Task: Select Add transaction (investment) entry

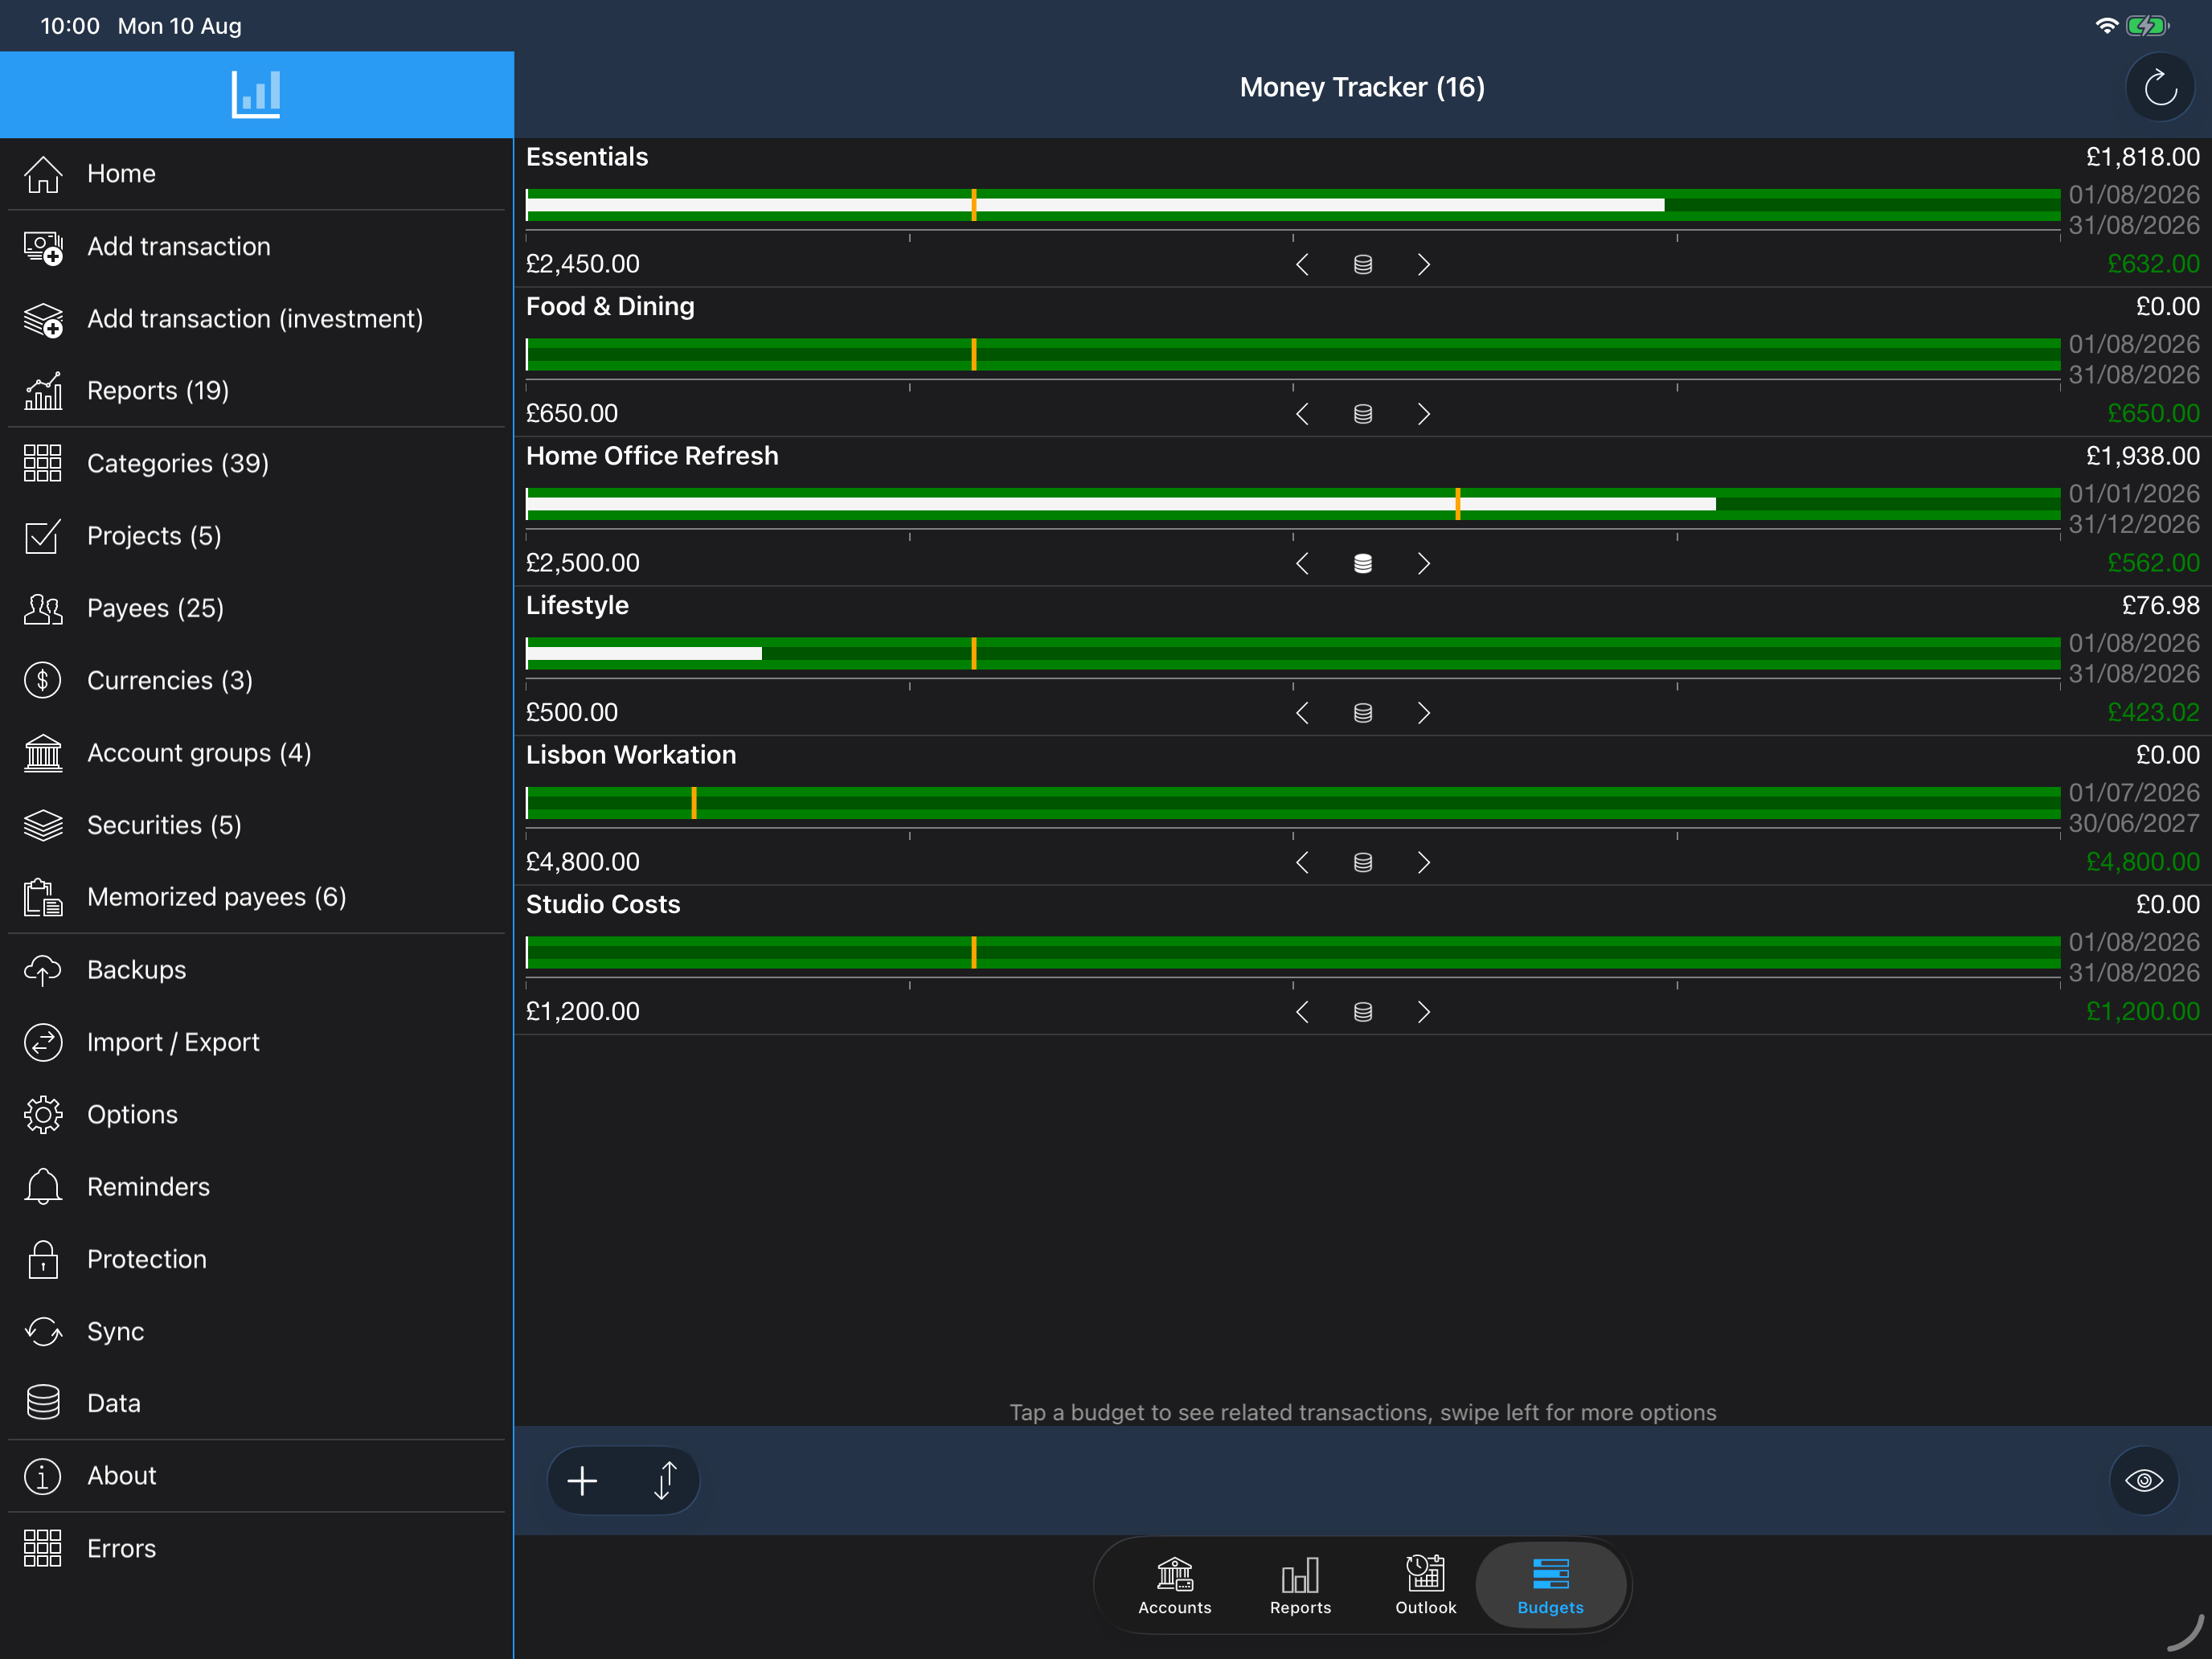Action: [x=256, y=318]
